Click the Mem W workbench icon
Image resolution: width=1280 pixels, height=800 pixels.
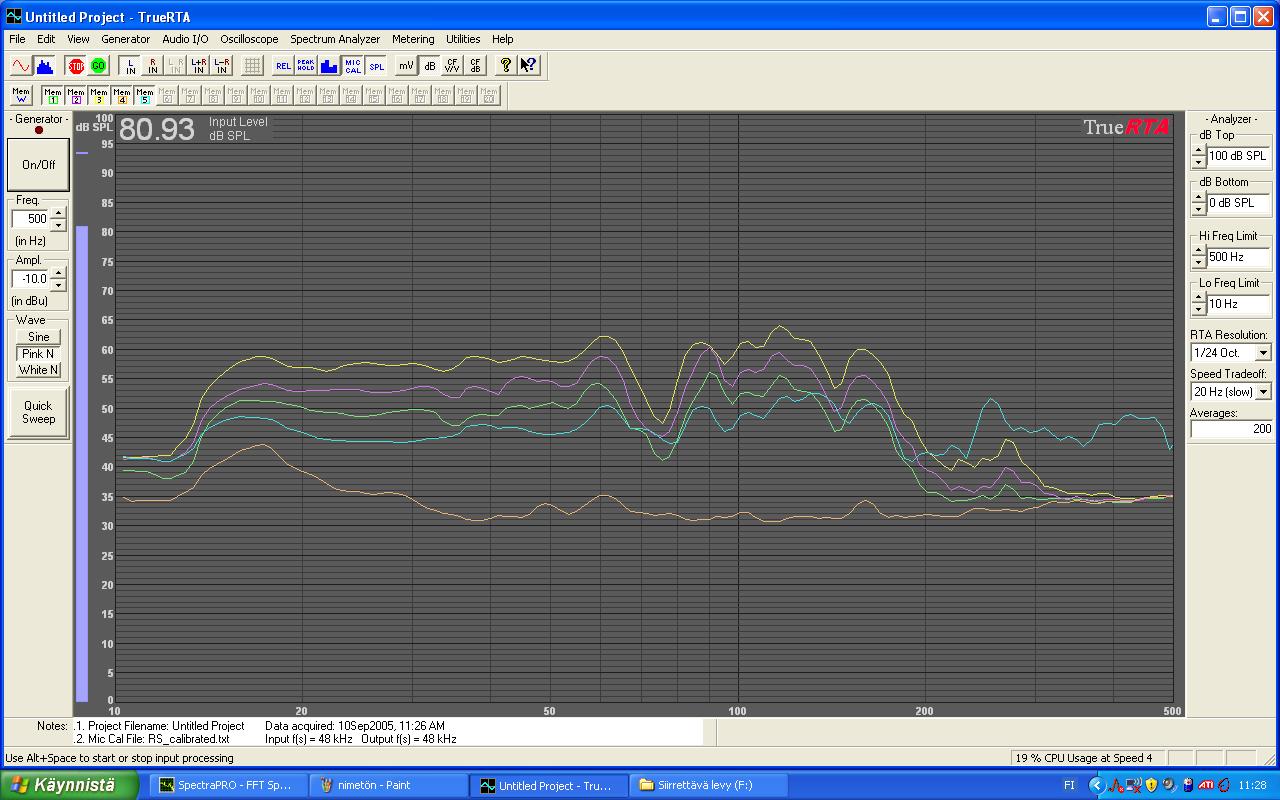[21, 96]
